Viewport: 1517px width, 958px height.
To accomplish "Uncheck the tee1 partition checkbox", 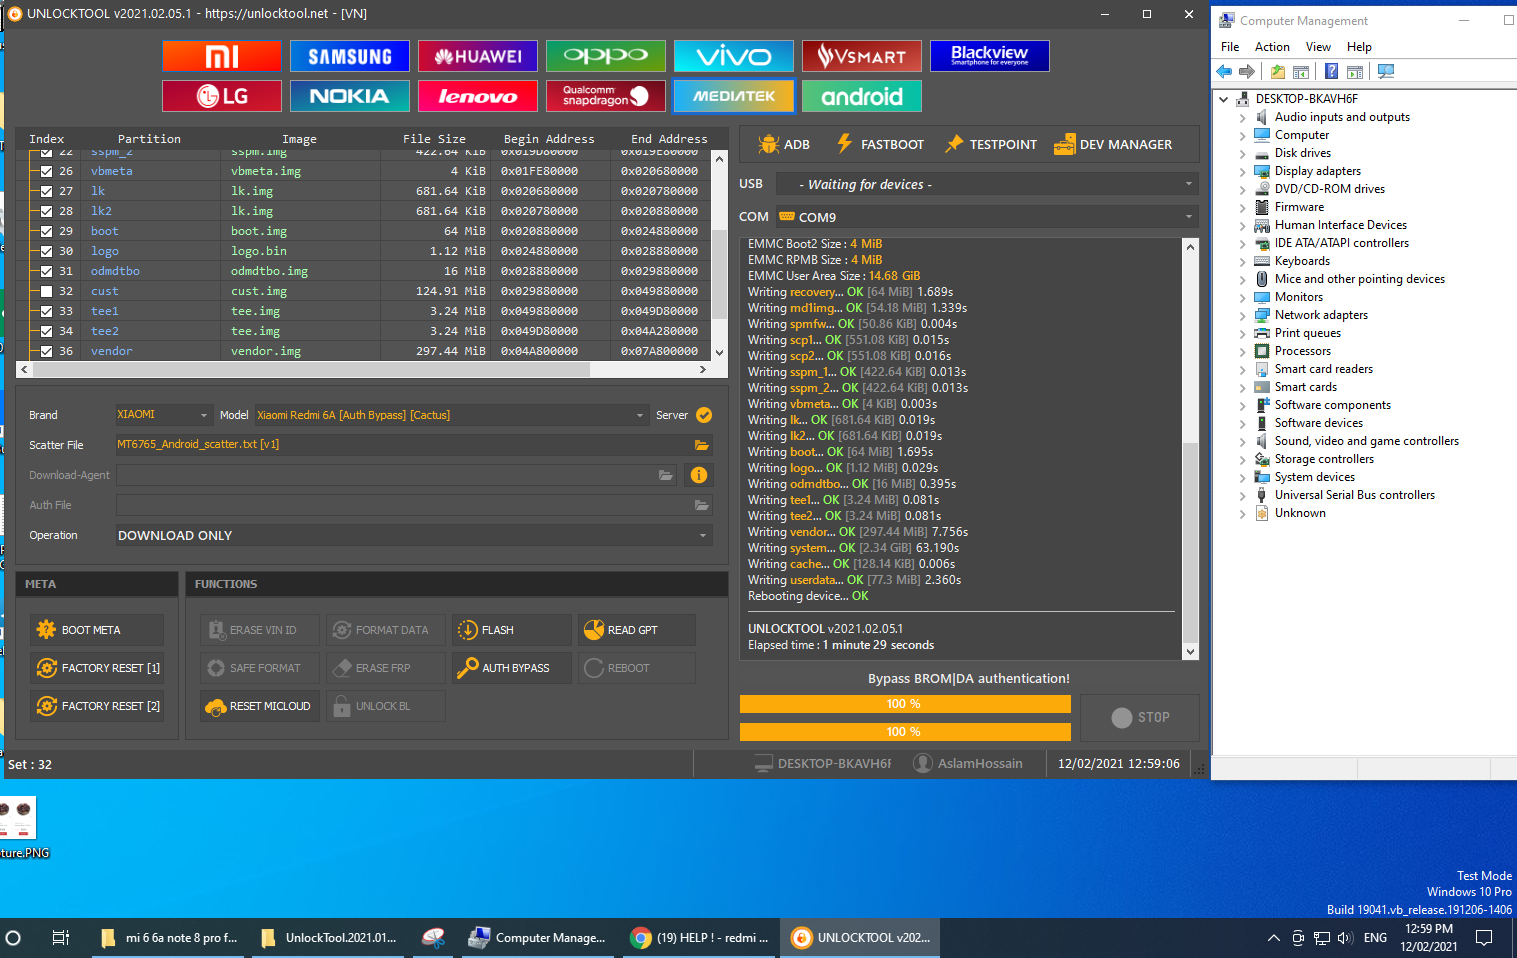I will click(x=46, y=311).
